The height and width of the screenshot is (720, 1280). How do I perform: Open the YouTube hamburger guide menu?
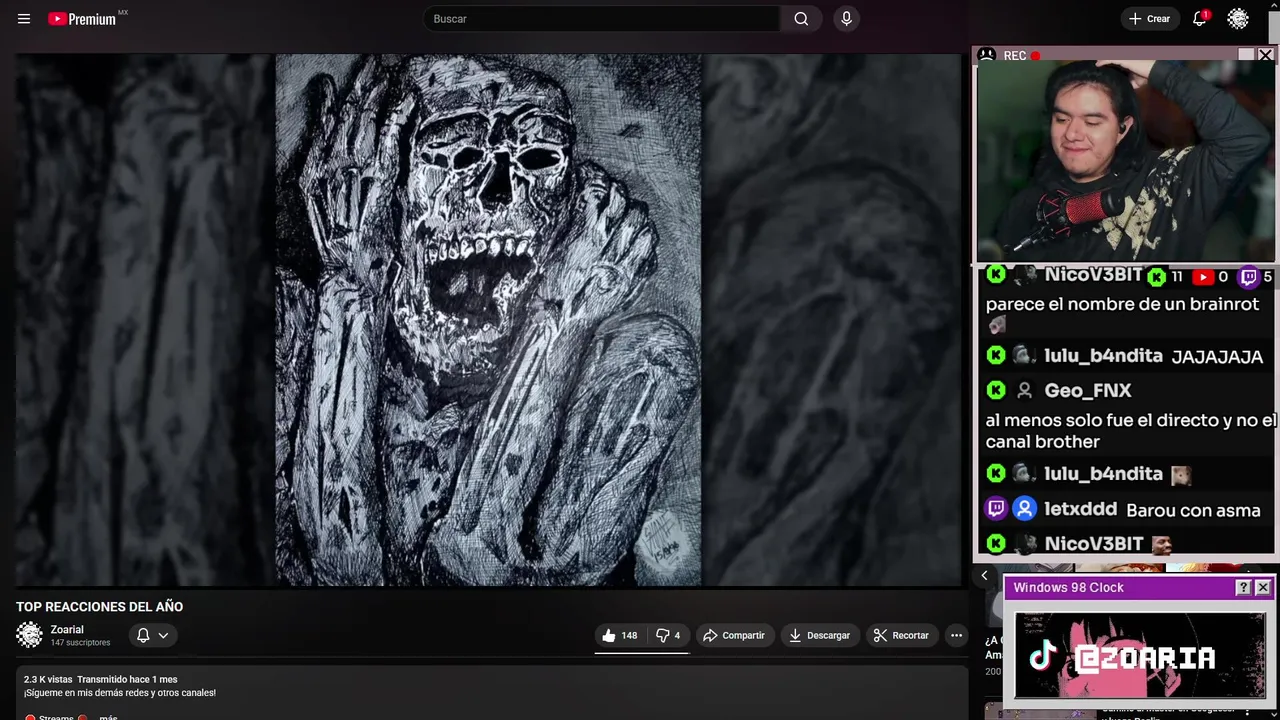tap(24, 19)
